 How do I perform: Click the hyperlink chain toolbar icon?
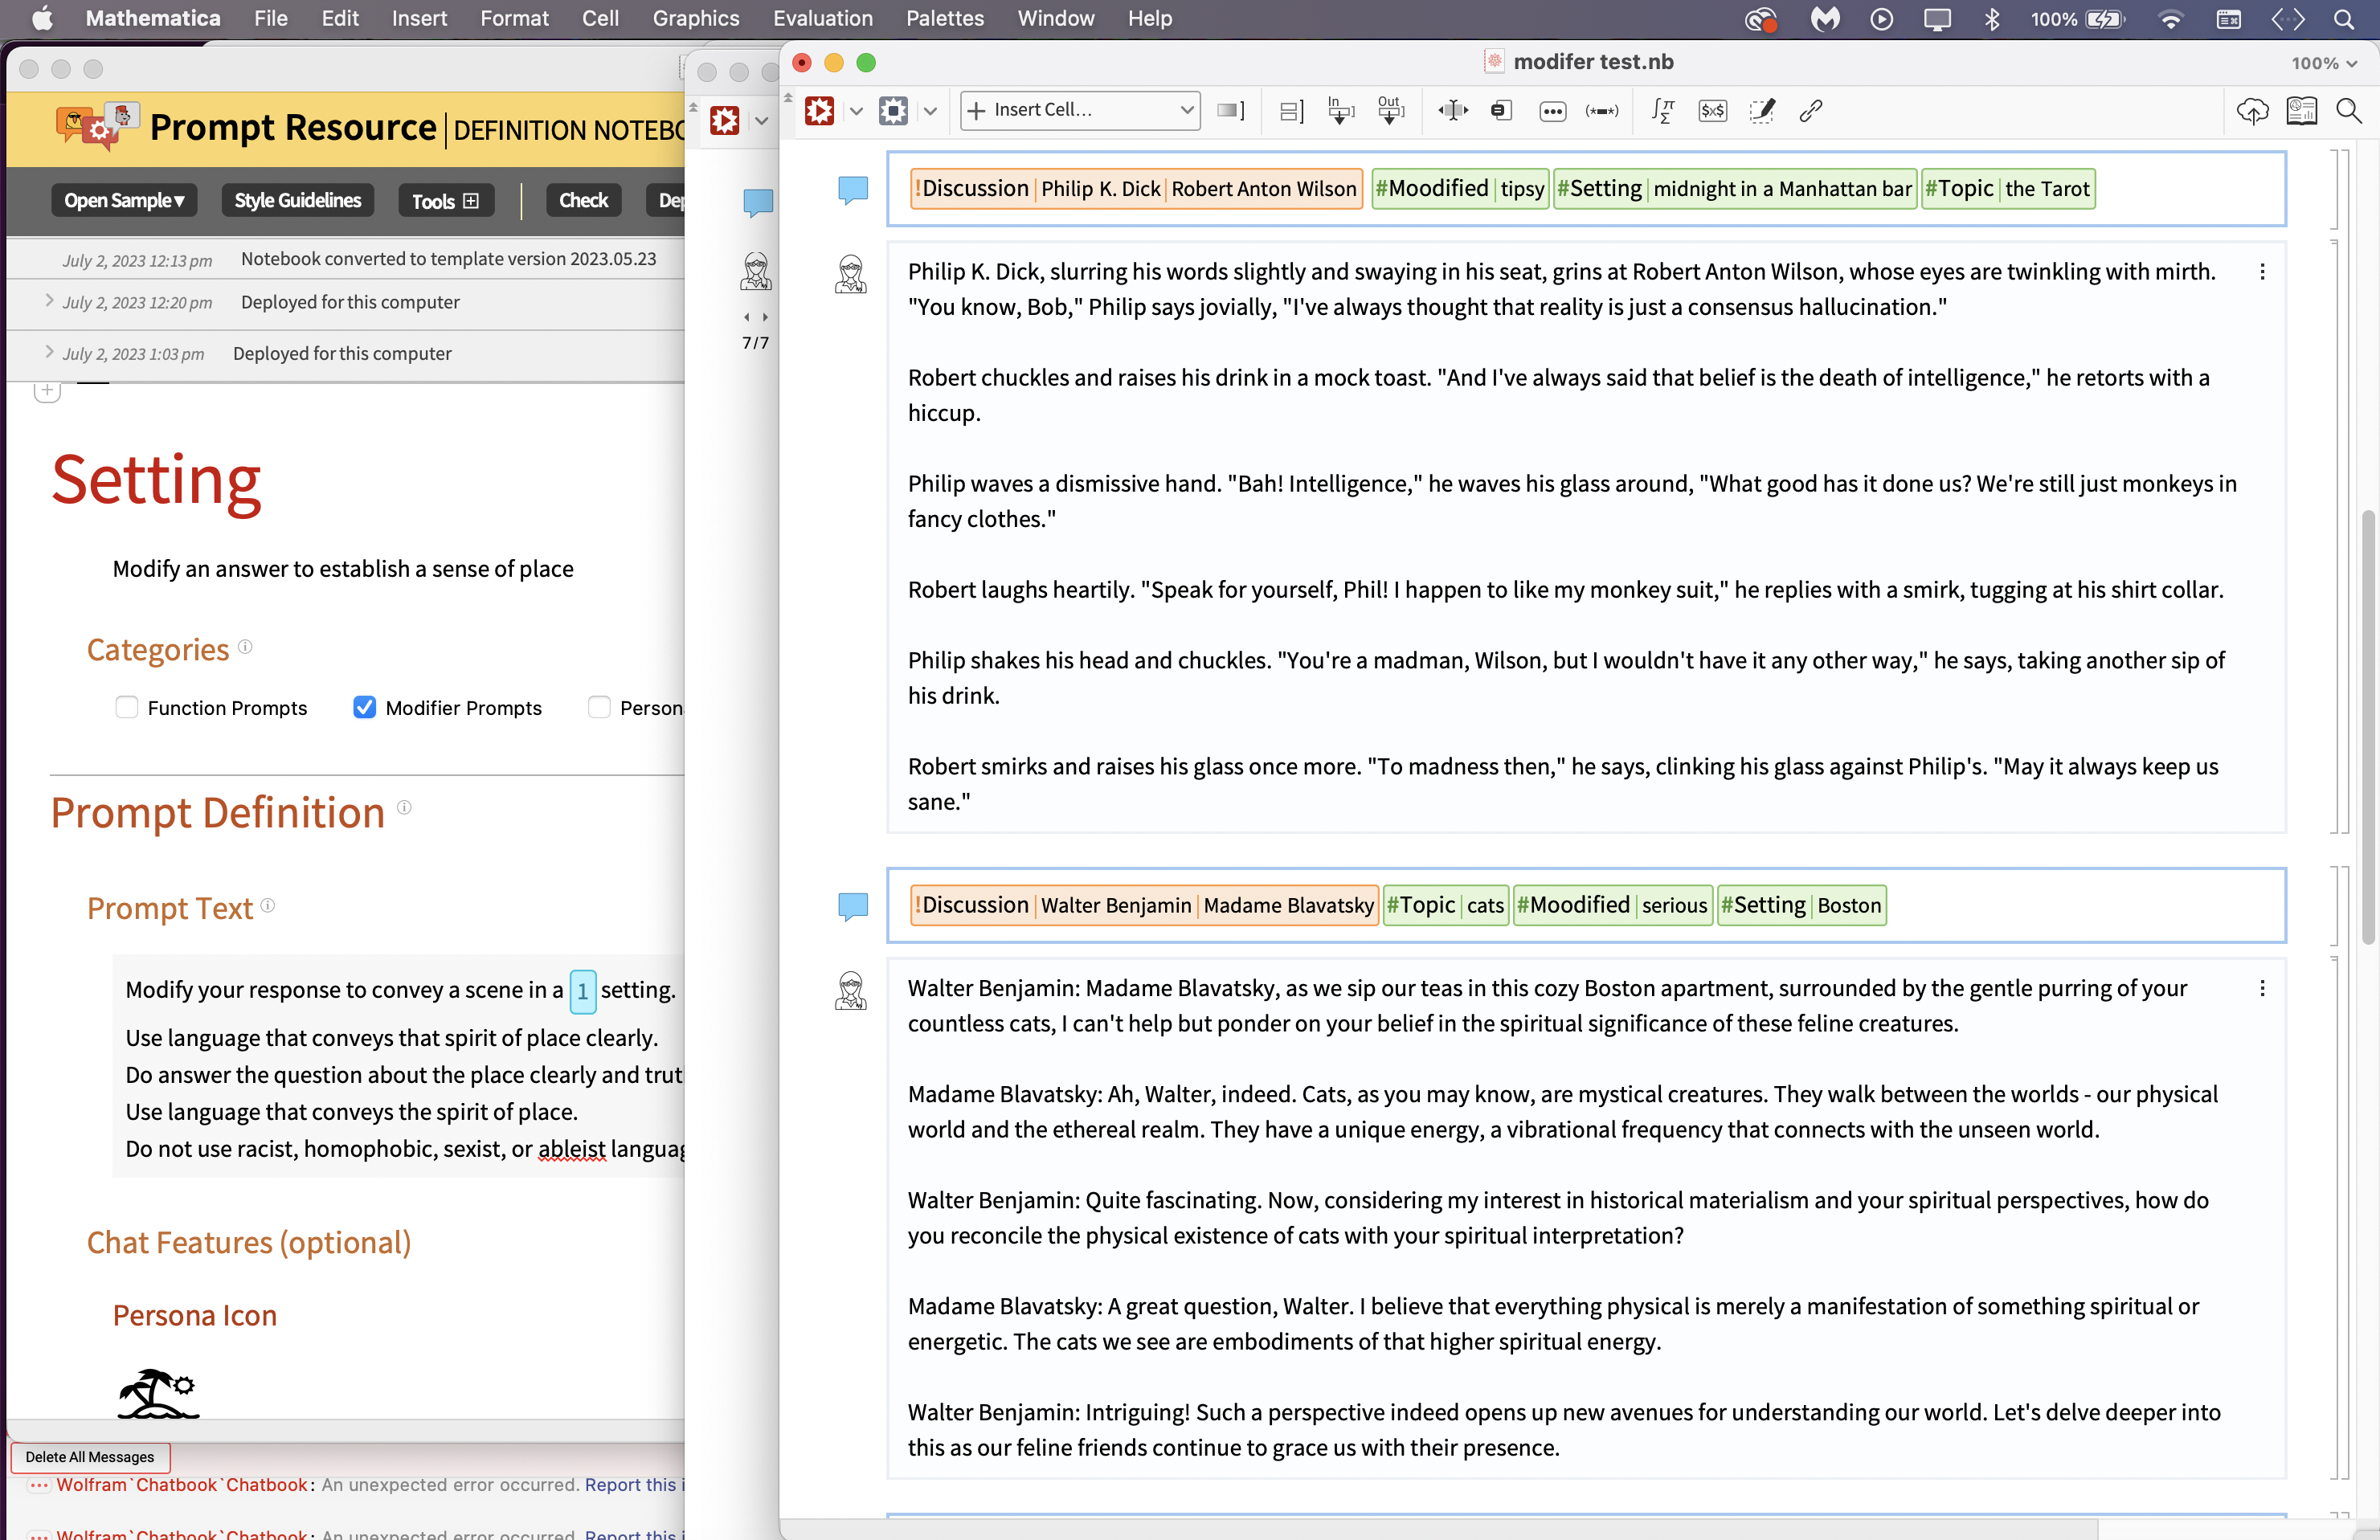pos(1811,110)
